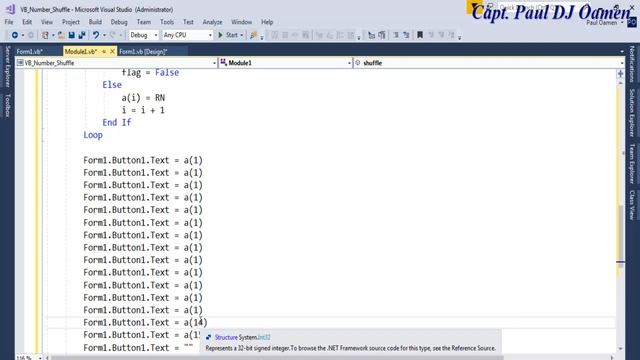This screenshot has height=360, width=640.
Task: Open the New Project dropdown arrow
Action: tap(53, 35)
